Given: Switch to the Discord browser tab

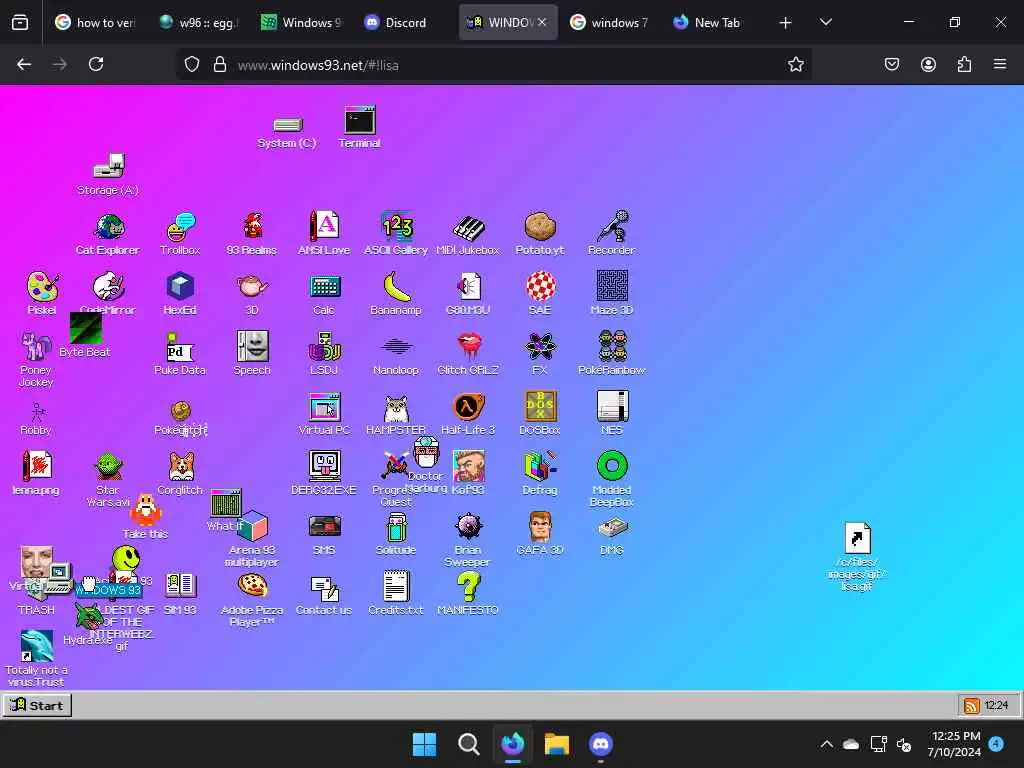Looking at the screenshot, I should (396, 22).
